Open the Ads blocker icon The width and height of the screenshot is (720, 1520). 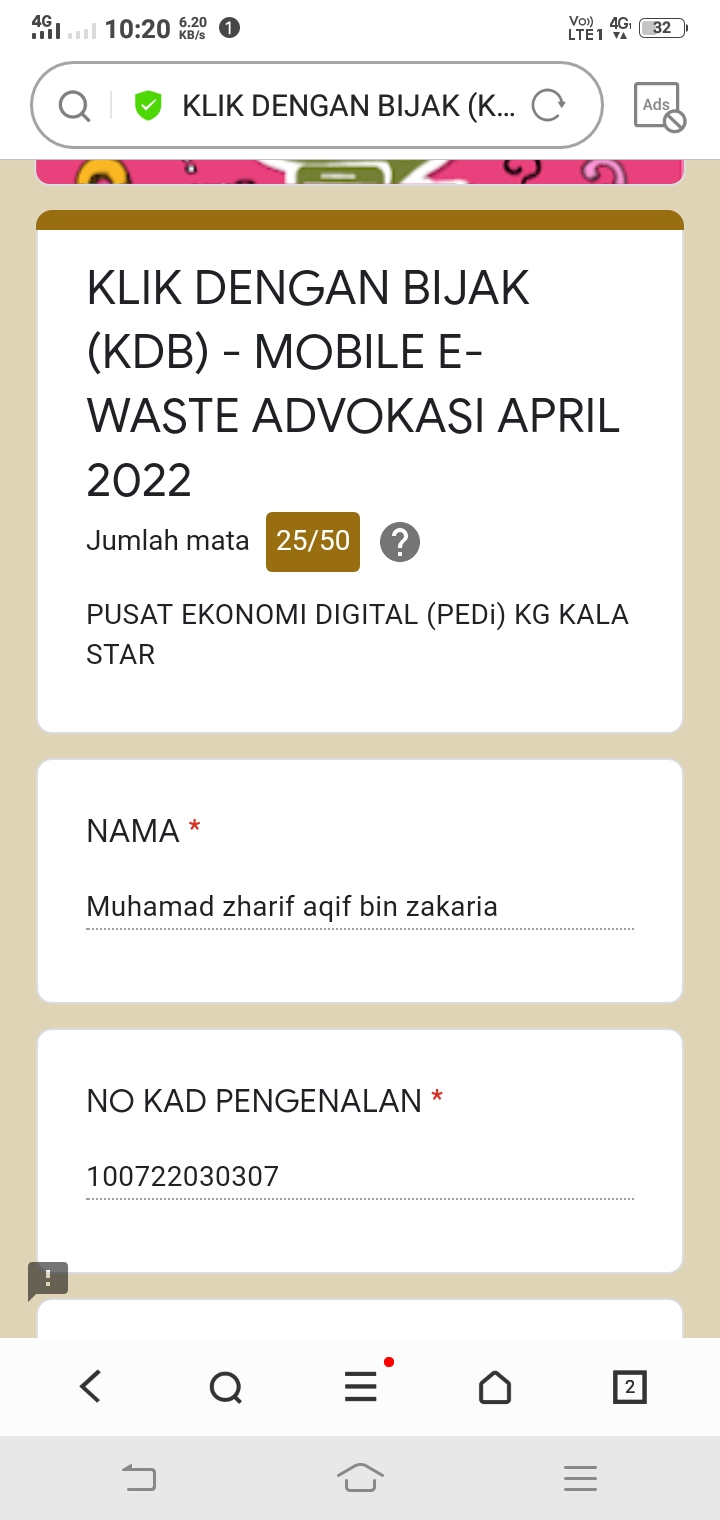[659, 106]
